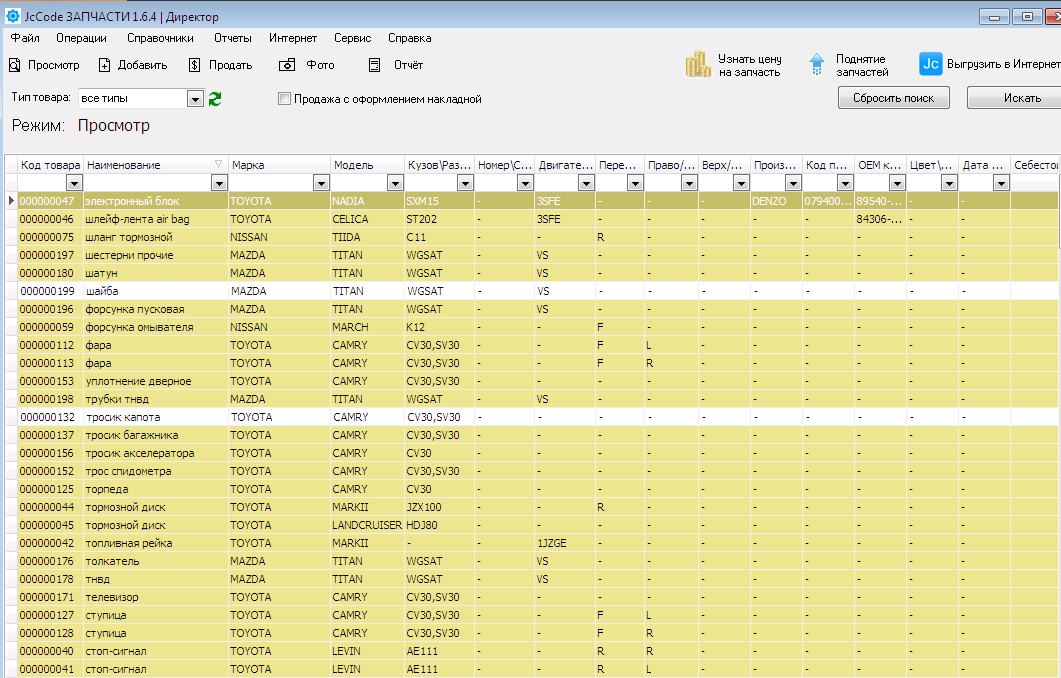Click the Просмотр magnifier icon

click(x=14, y=65)
